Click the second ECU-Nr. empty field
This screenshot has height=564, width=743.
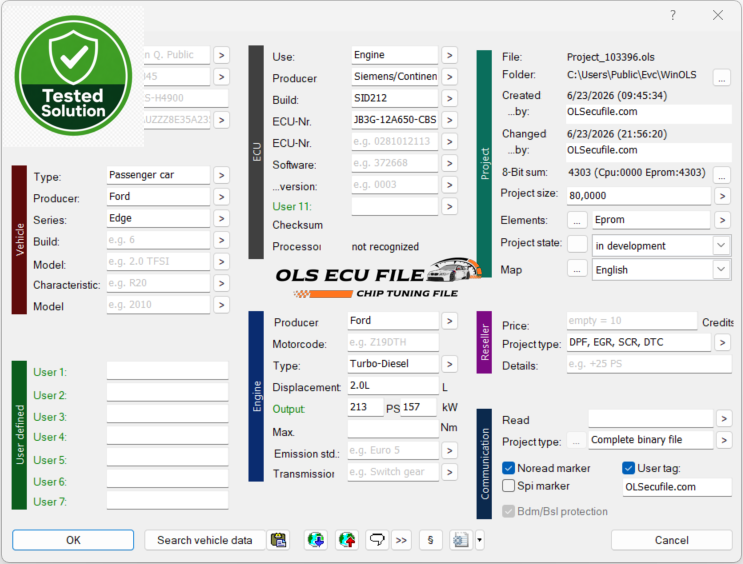pyautogui.click(x=394, y=142)
